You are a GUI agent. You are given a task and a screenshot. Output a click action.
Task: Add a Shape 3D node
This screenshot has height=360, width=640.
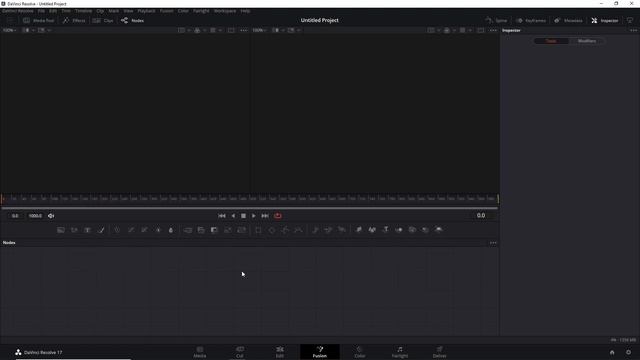[x=372, y=230]
